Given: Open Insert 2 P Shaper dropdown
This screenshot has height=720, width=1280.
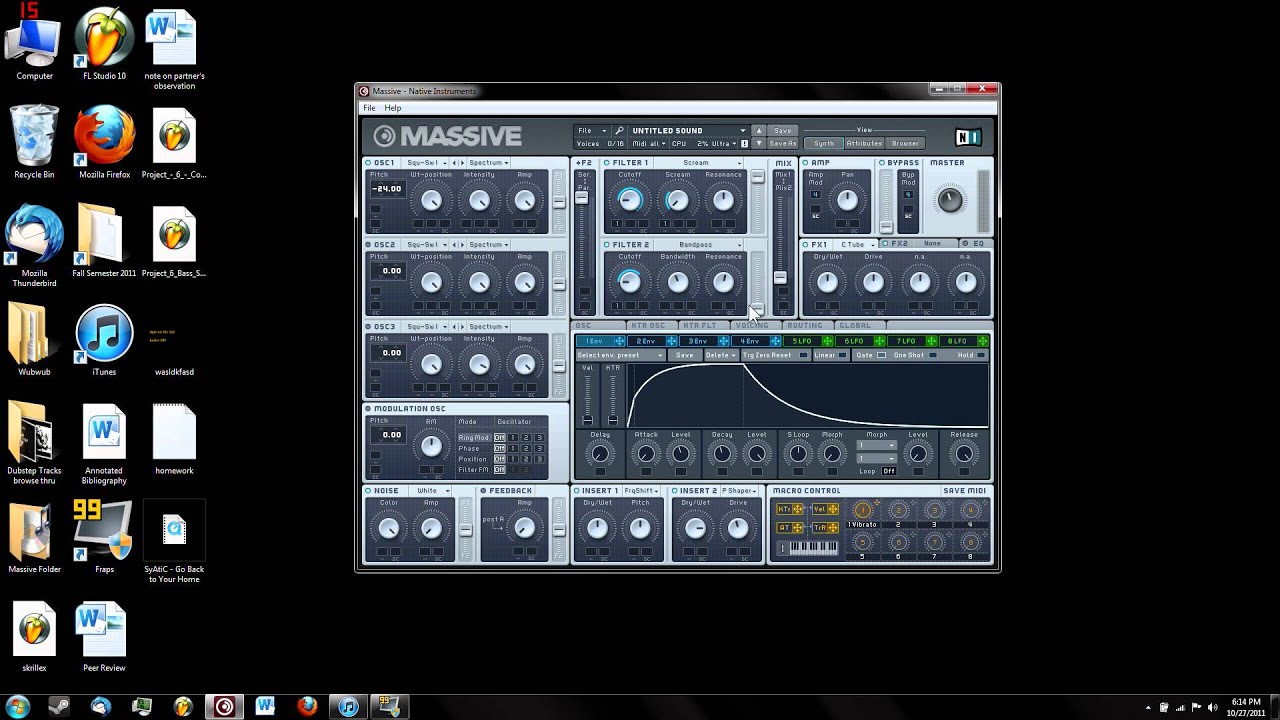Looking at the screenshot, I should point(739,491).
